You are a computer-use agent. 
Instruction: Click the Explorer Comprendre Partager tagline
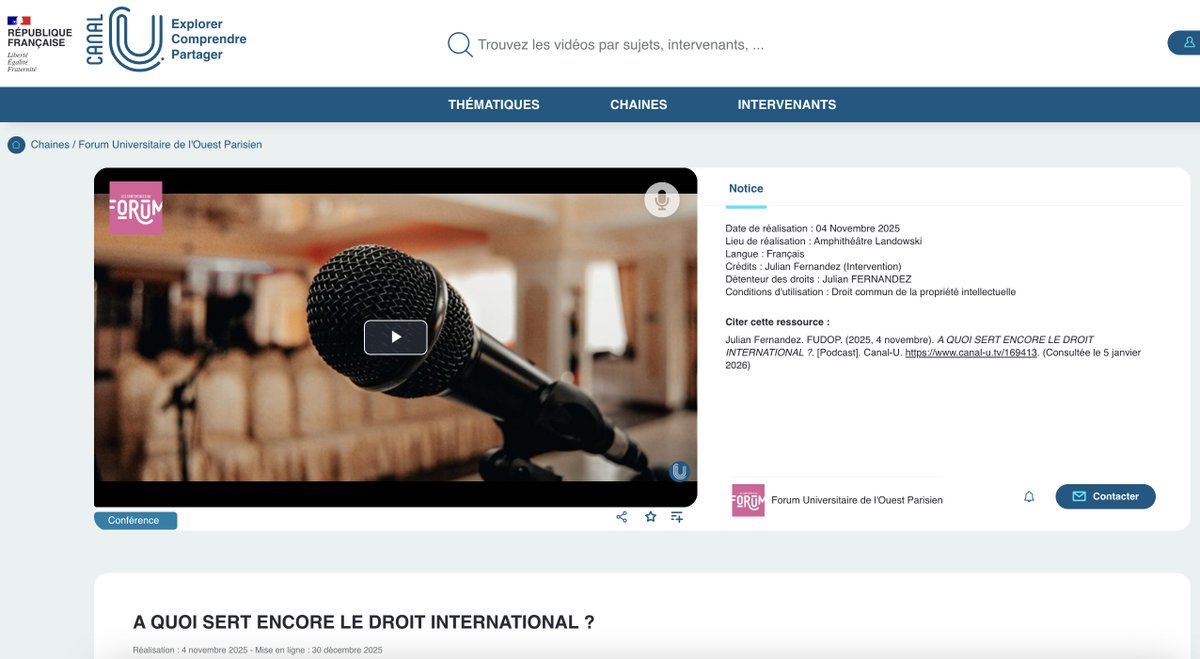click(x=209, y=39)
